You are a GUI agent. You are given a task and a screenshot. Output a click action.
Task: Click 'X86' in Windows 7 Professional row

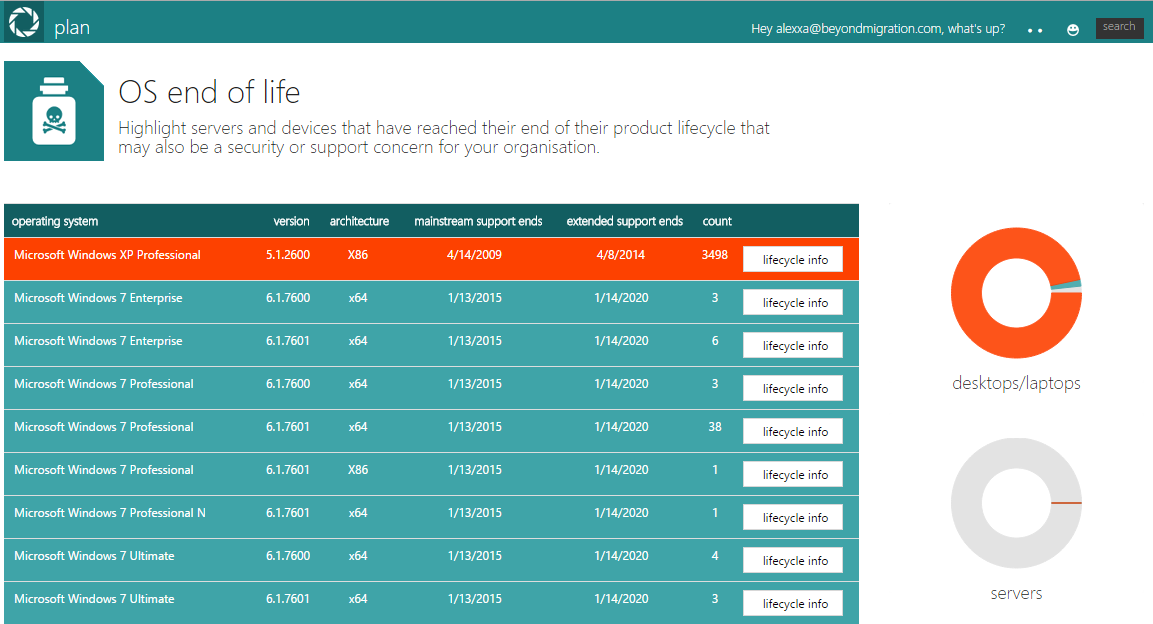[x=358, y=470]
